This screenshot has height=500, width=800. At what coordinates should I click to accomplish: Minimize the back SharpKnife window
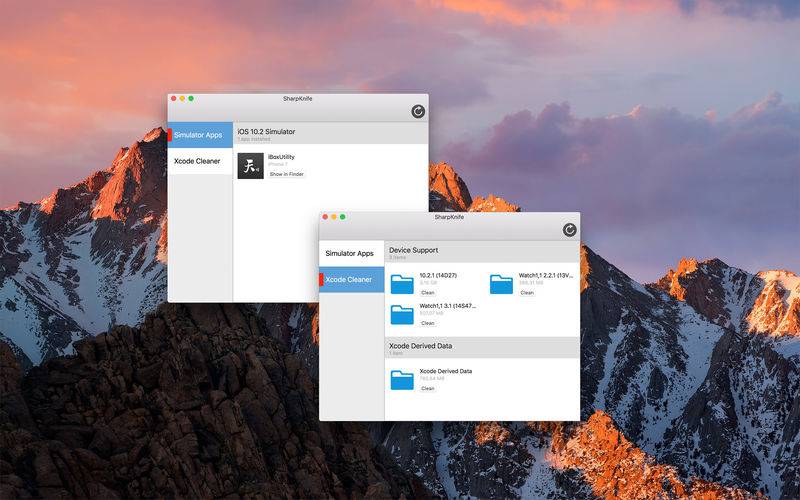point(183,98)
